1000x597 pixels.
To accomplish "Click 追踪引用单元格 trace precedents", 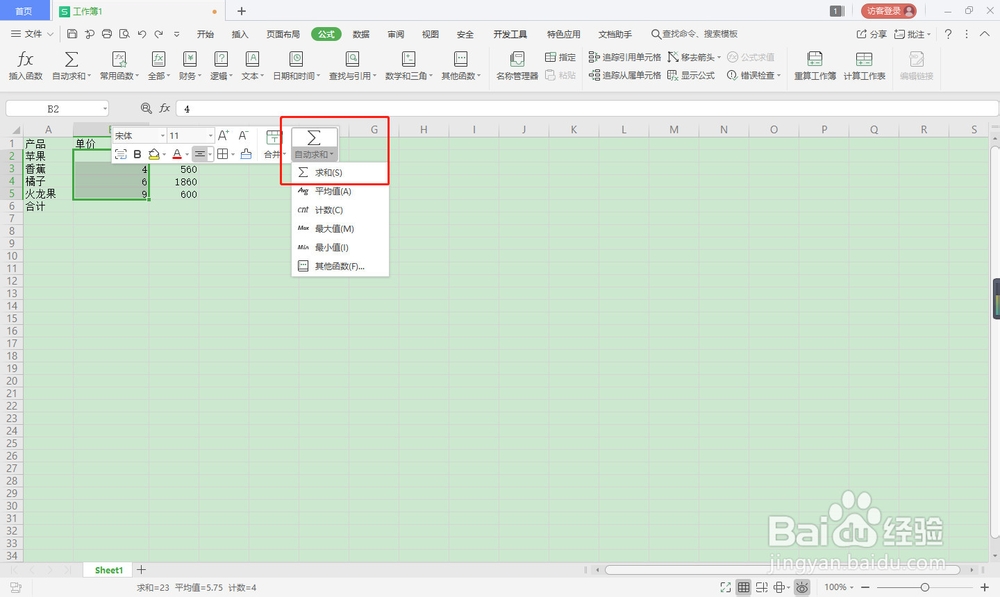I will [625, 57].
